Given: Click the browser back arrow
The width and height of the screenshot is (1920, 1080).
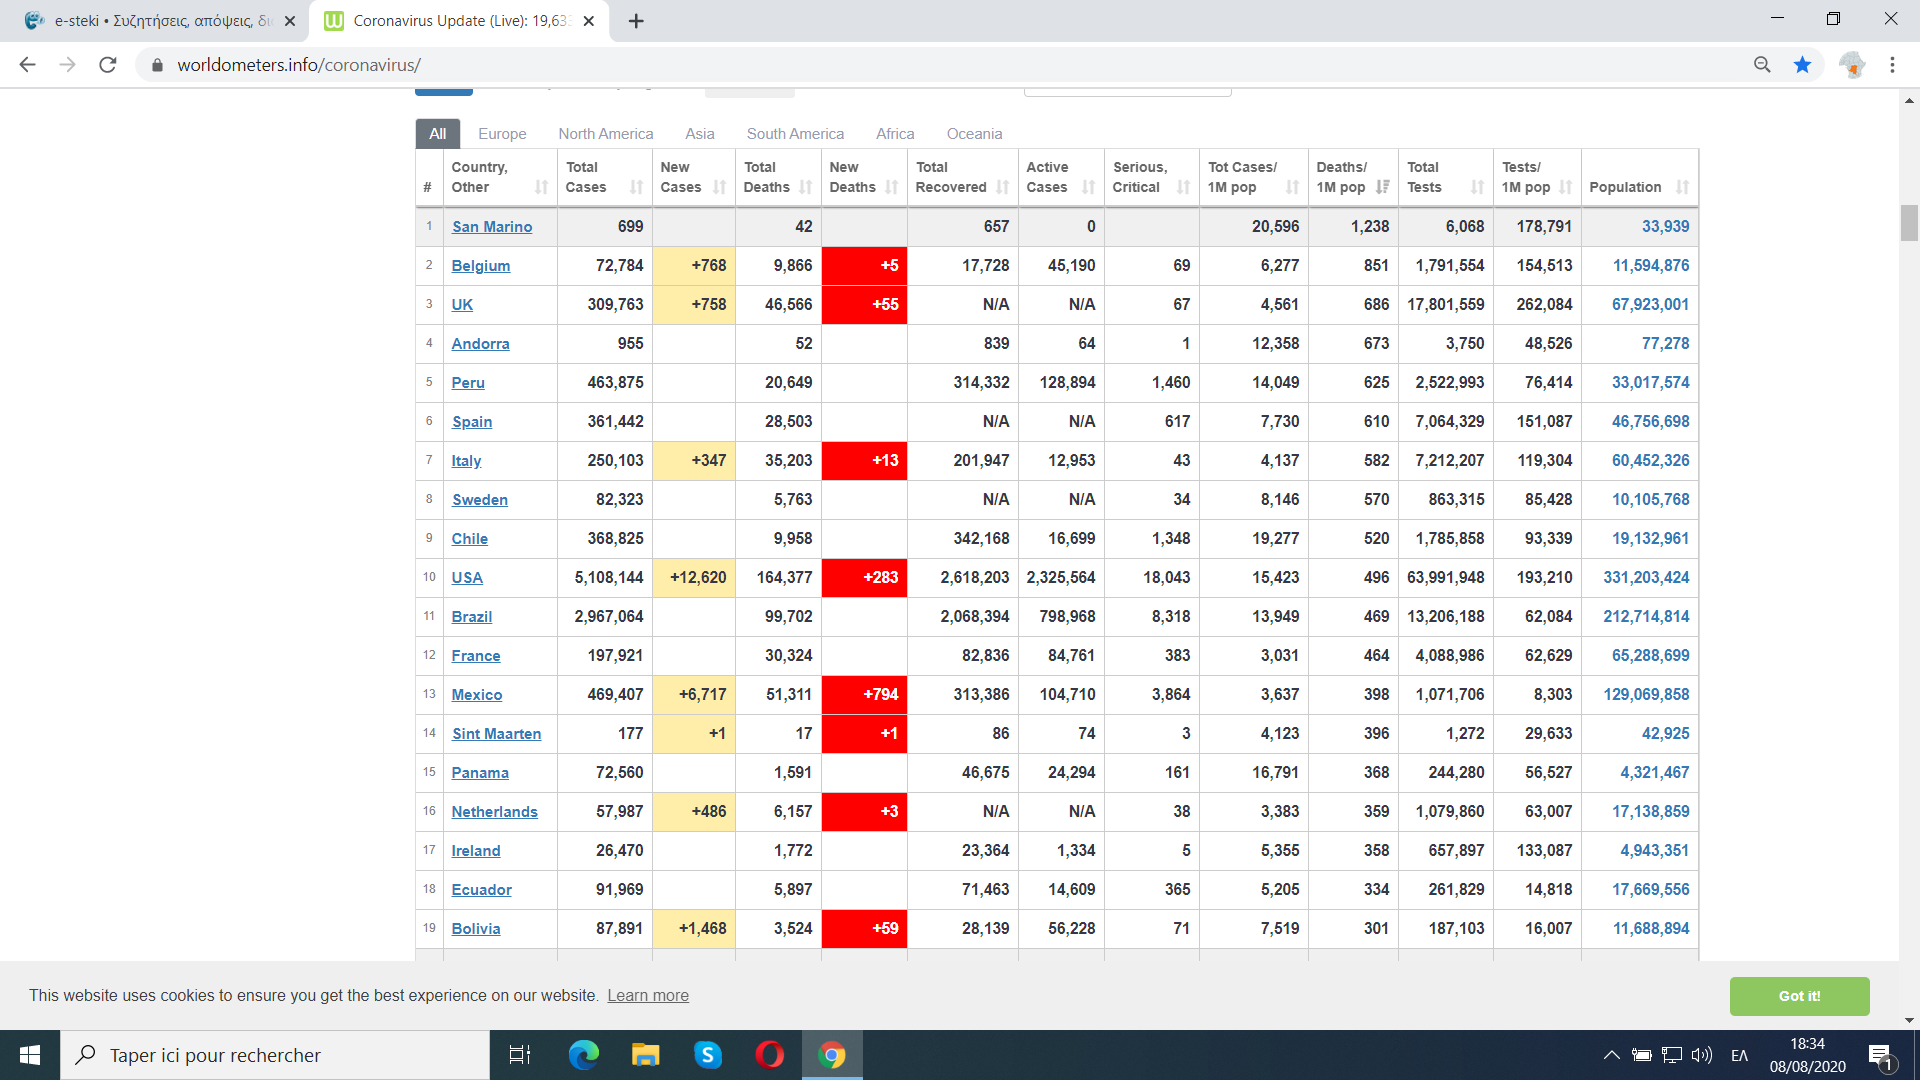Looking at the screenshot, I should coord(27,65).
